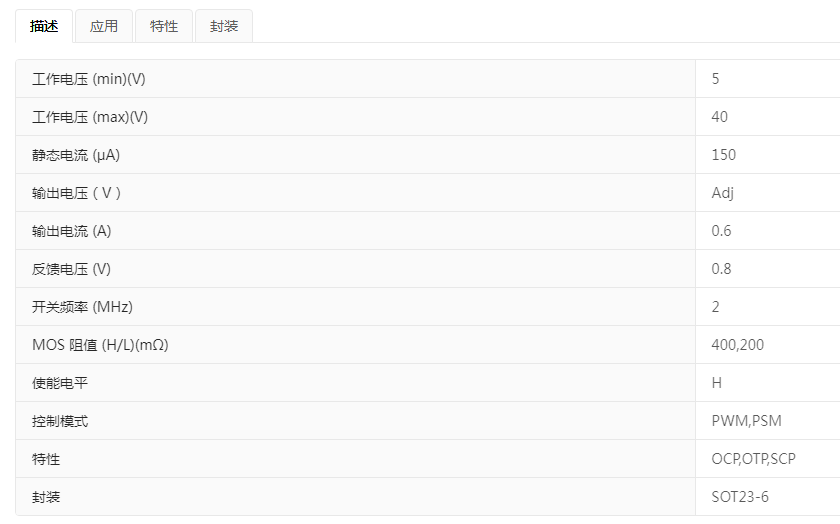Click the SOT23-6 package value
The width and height of the screenshot is (840, 524).
click(740, 497)
